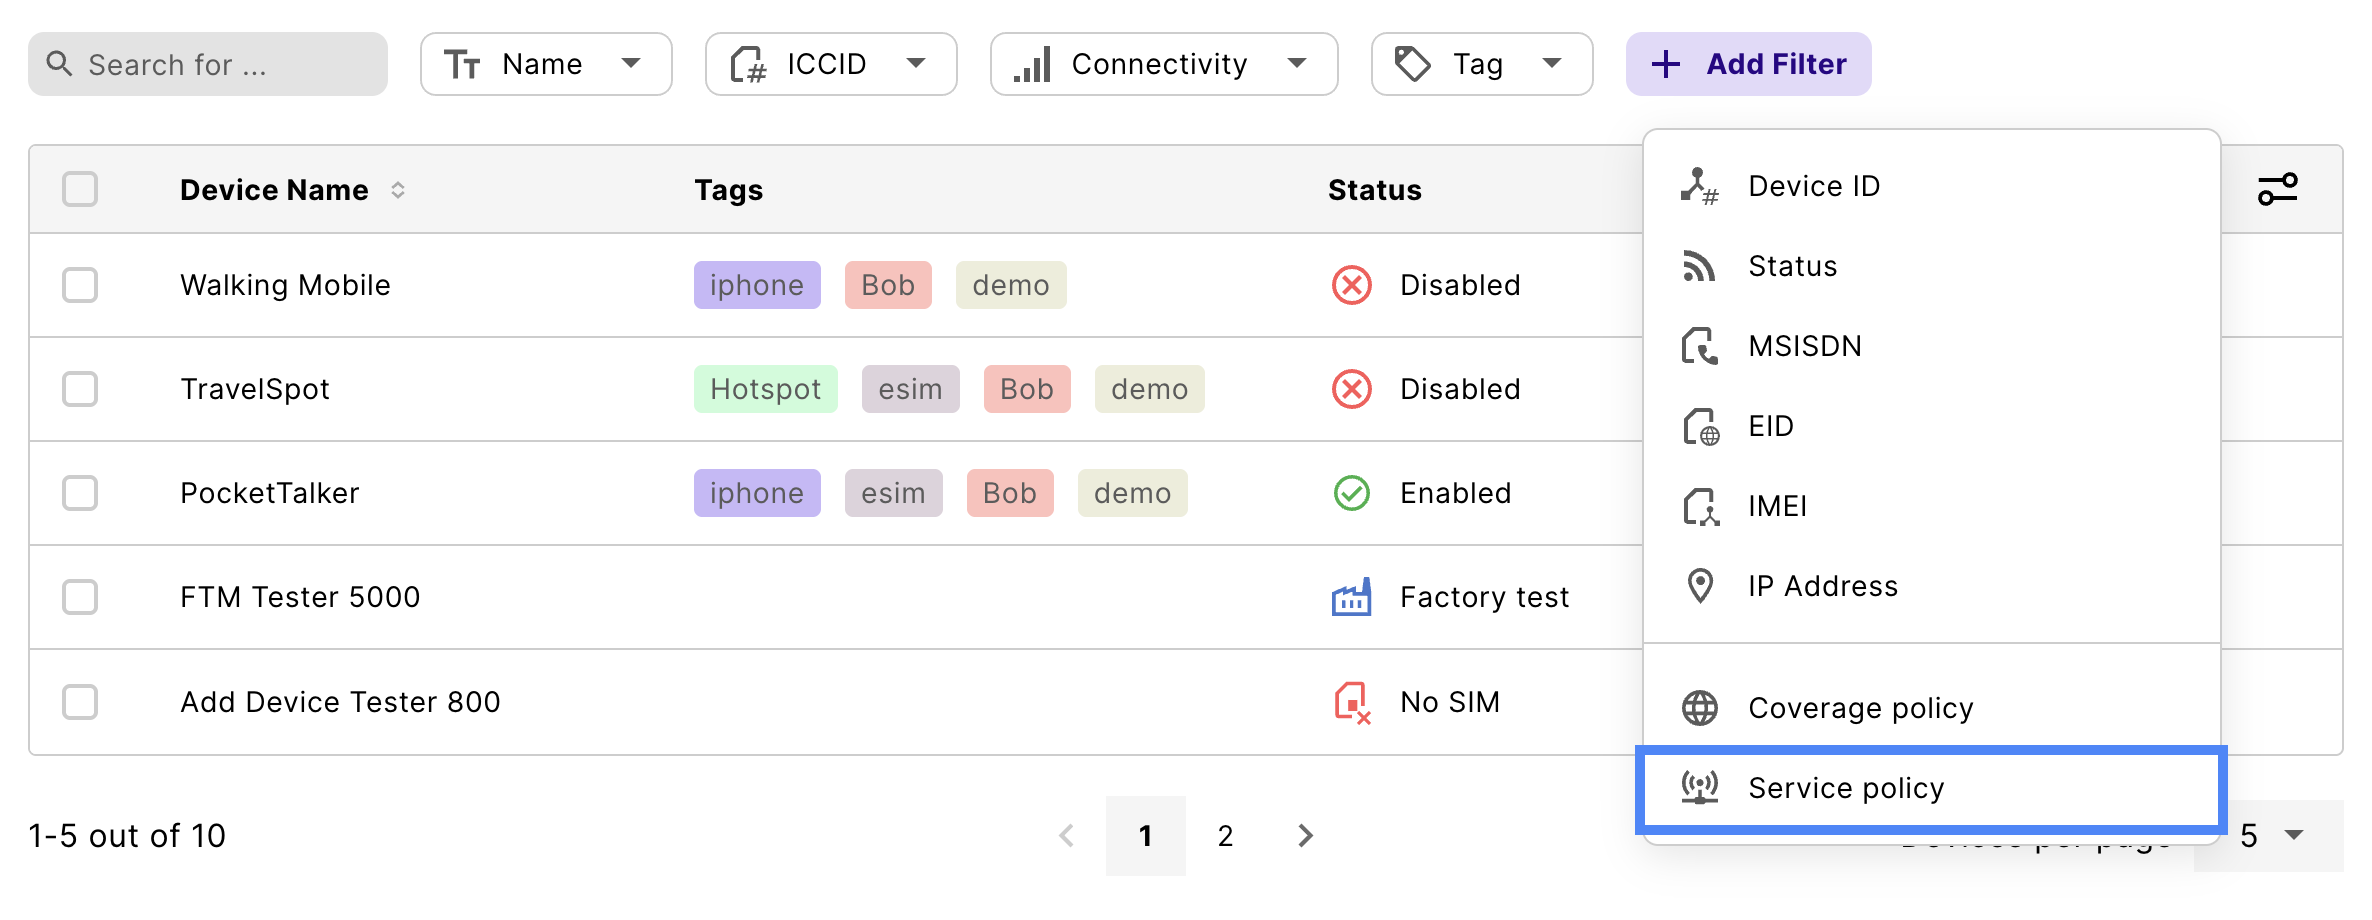Click the Device ID filter icon
Image resolution: width=2372 pixels, height=920 pixels.
point(1699,186)
